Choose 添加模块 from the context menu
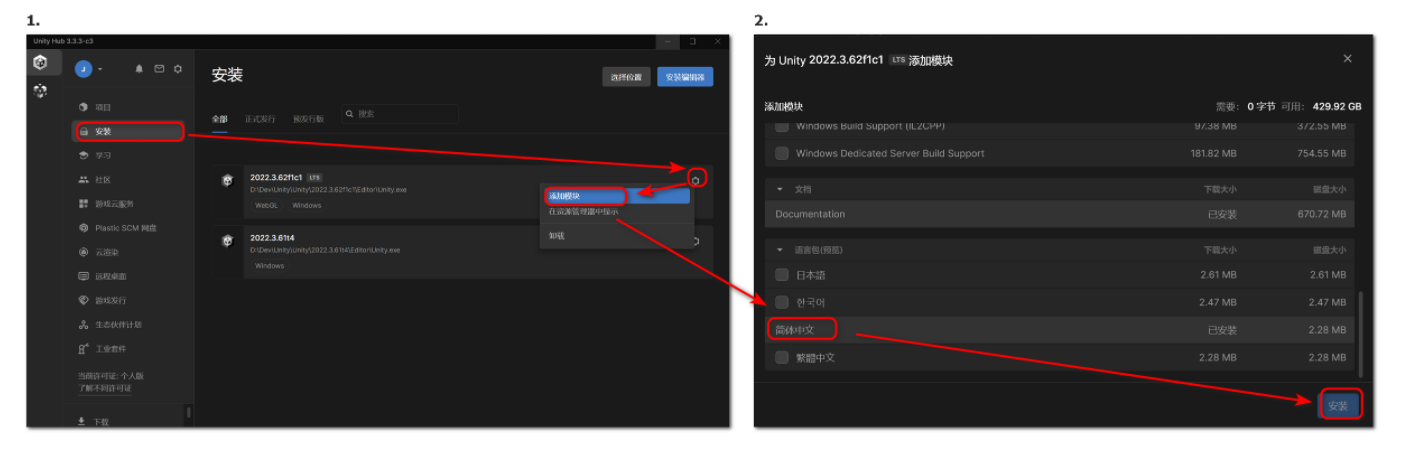1402x449 pixels. (x=616, y=196)
